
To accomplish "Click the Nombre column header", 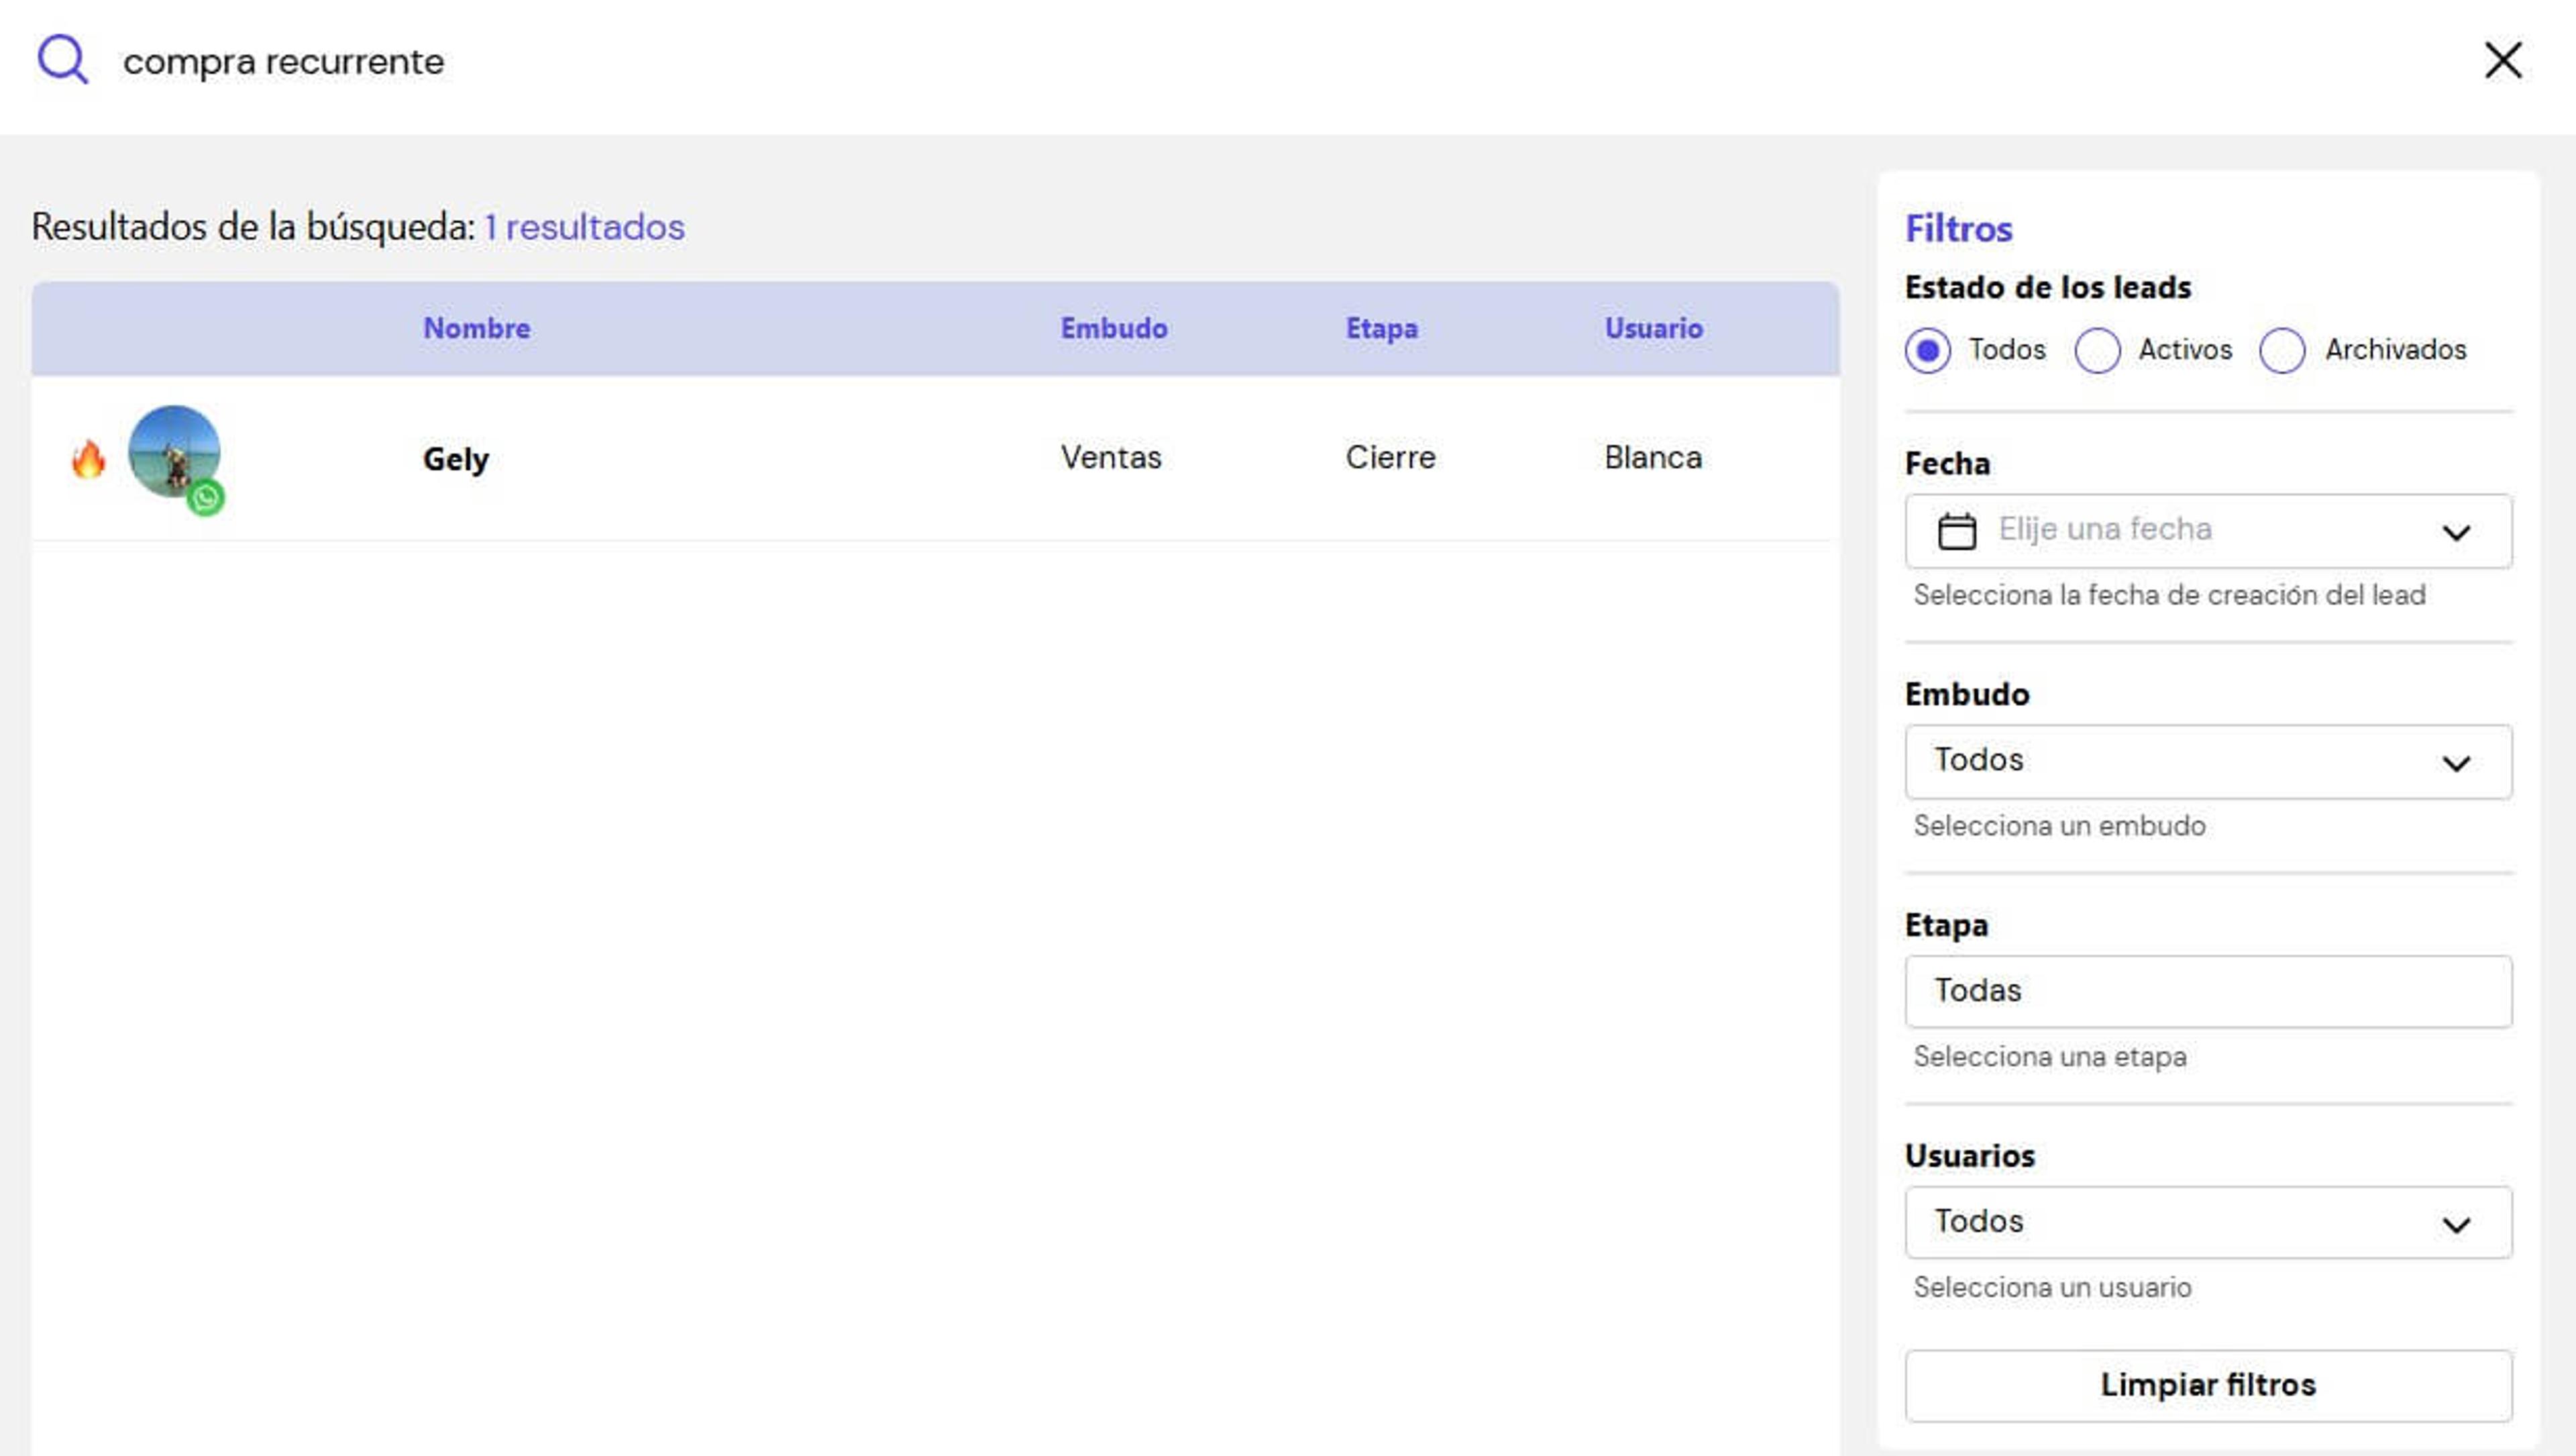I will [x=476, y=328].
